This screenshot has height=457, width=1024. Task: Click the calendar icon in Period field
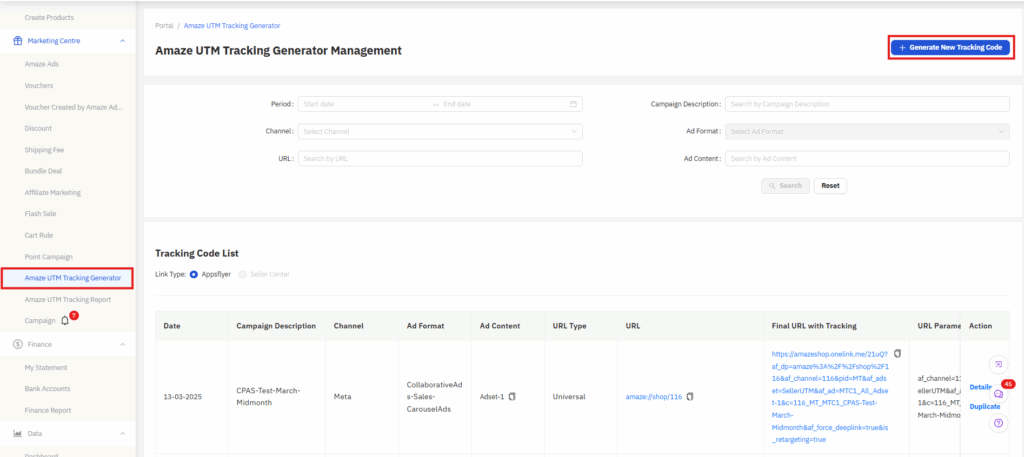(573, 104)
